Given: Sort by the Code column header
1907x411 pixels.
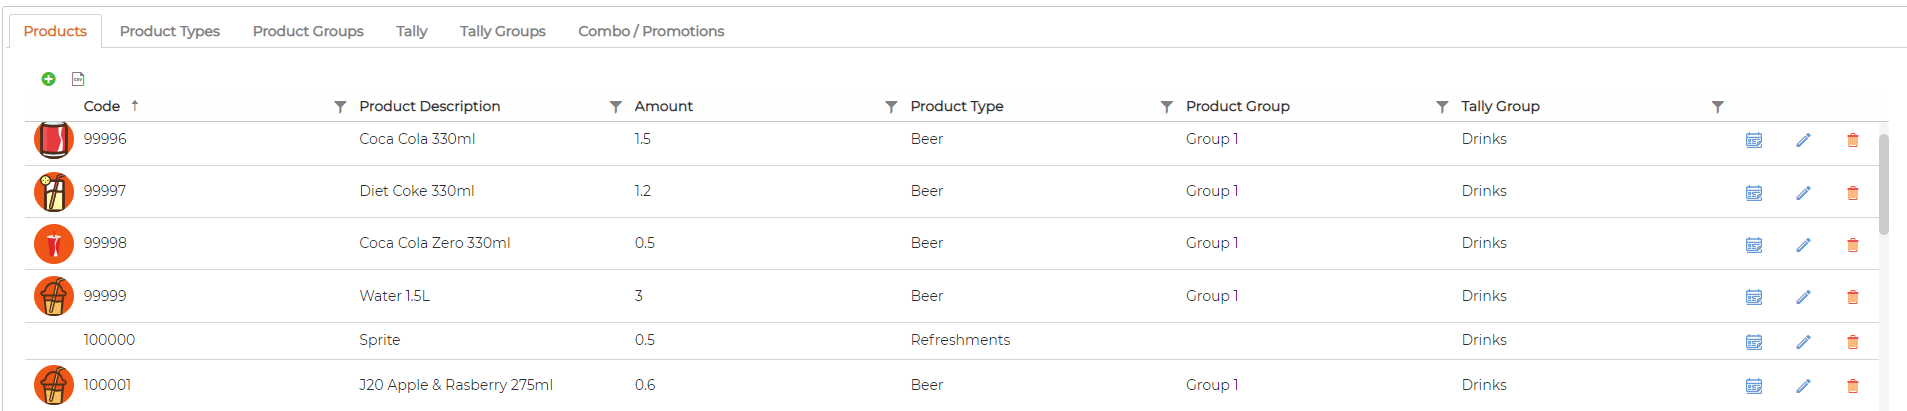Looking at the screenshot, I should click(102, 106).
